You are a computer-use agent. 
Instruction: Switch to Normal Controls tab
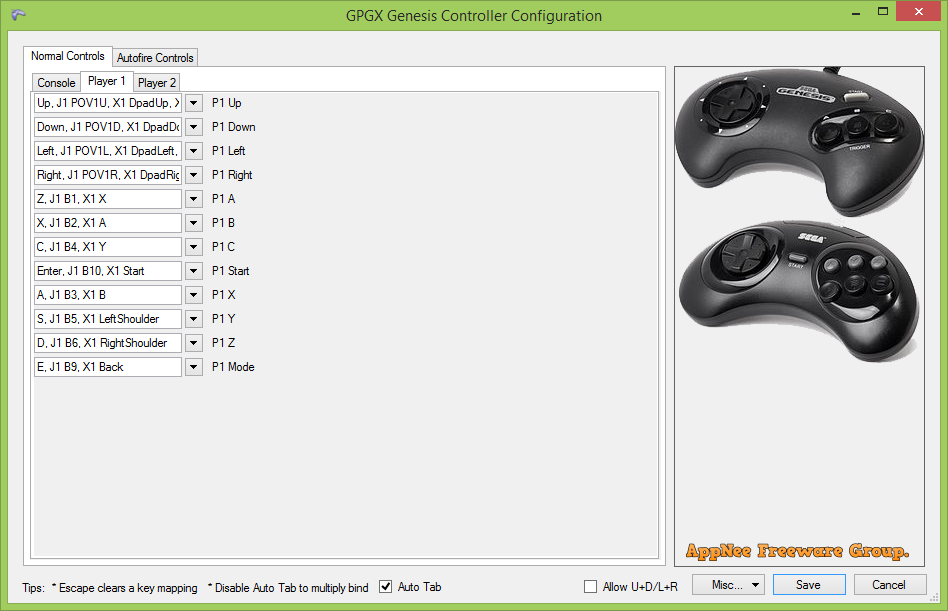tap(68, 56)
